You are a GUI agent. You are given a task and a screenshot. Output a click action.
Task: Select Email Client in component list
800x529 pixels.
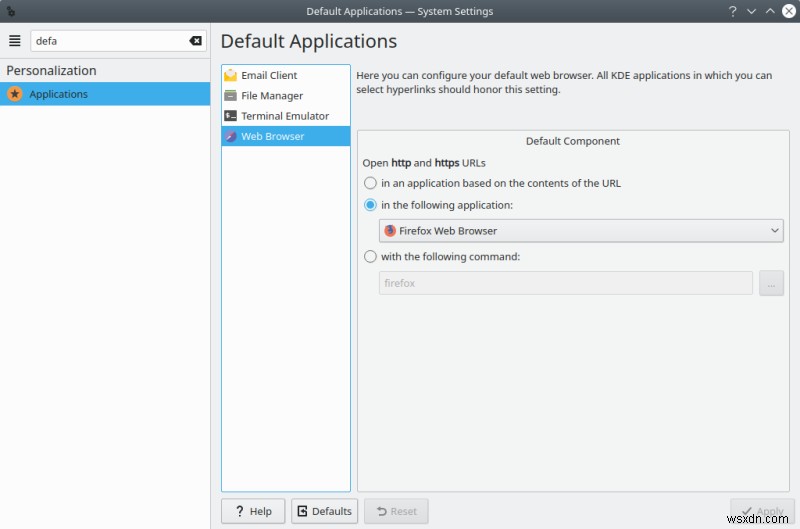[286, 75]
